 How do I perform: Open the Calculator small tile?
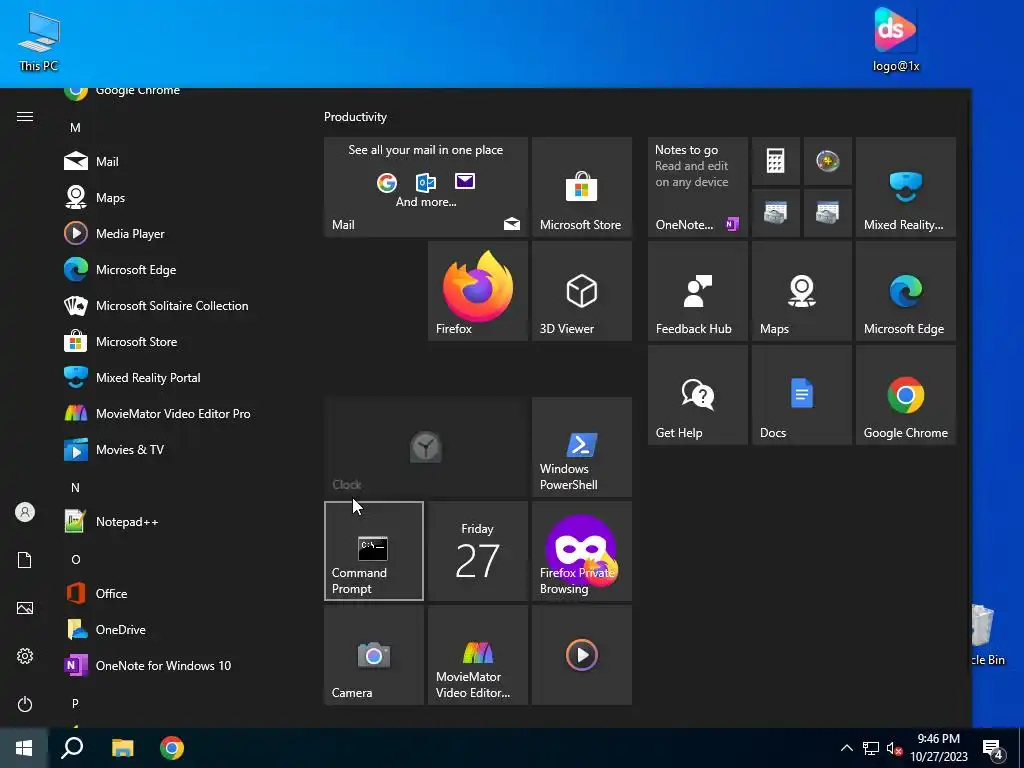(776, 161)
